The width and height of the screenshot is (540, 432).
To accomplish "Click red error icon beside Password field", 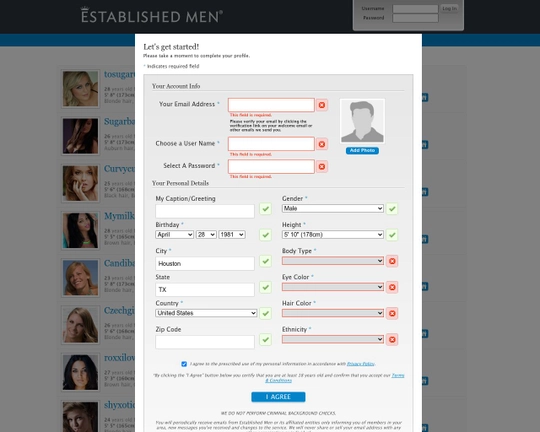I will pyautogui.click(x=322, y=167).
